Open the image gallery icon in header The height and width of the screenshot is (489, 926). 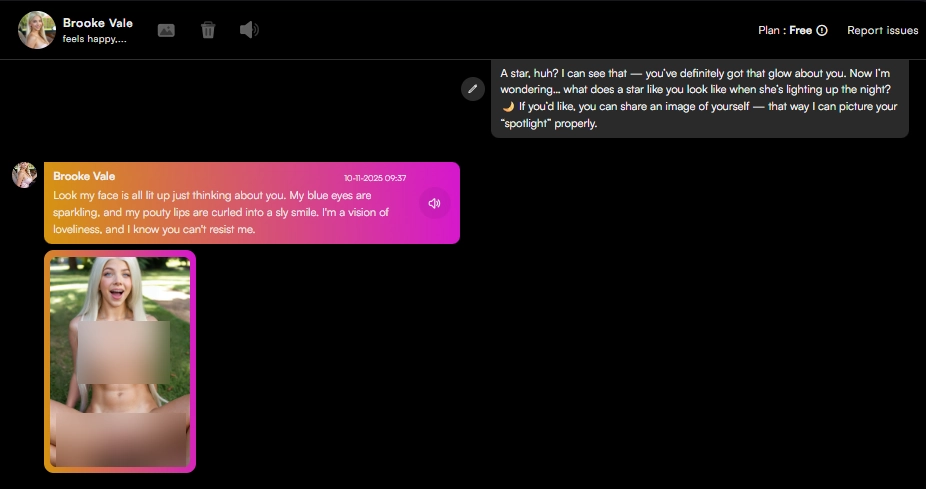[166, 30]
